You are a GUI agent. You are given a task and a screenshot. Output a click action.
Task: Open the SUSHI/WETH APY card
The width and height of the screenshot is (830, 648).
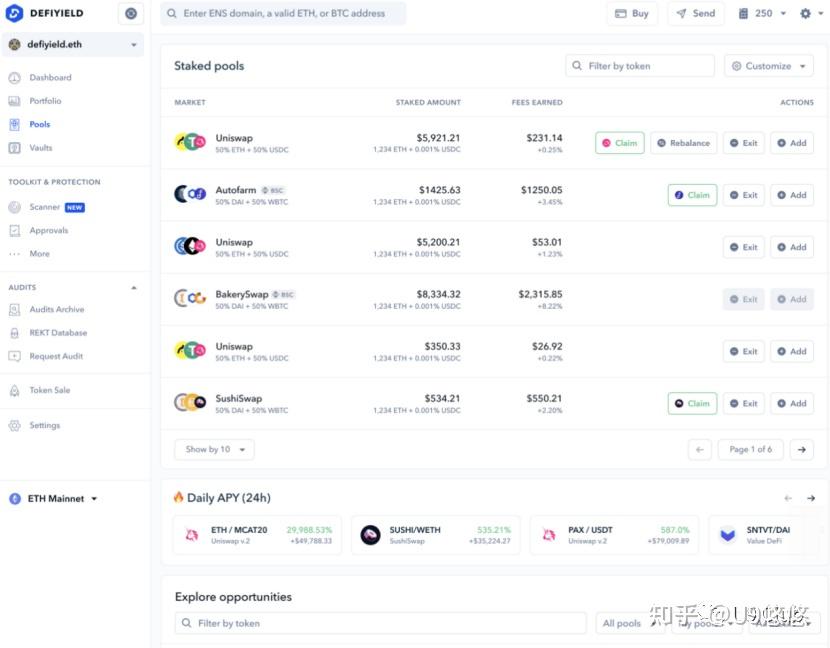coord(436,535)
